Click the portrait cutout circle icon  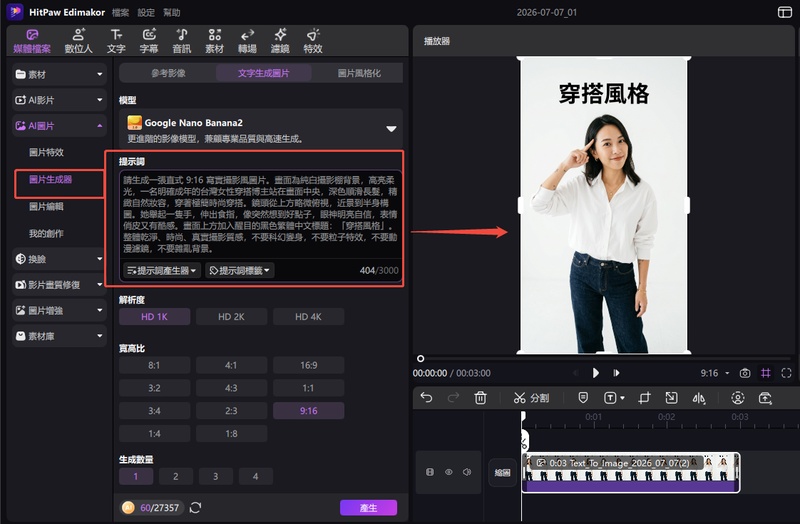(x=738, y=398)
